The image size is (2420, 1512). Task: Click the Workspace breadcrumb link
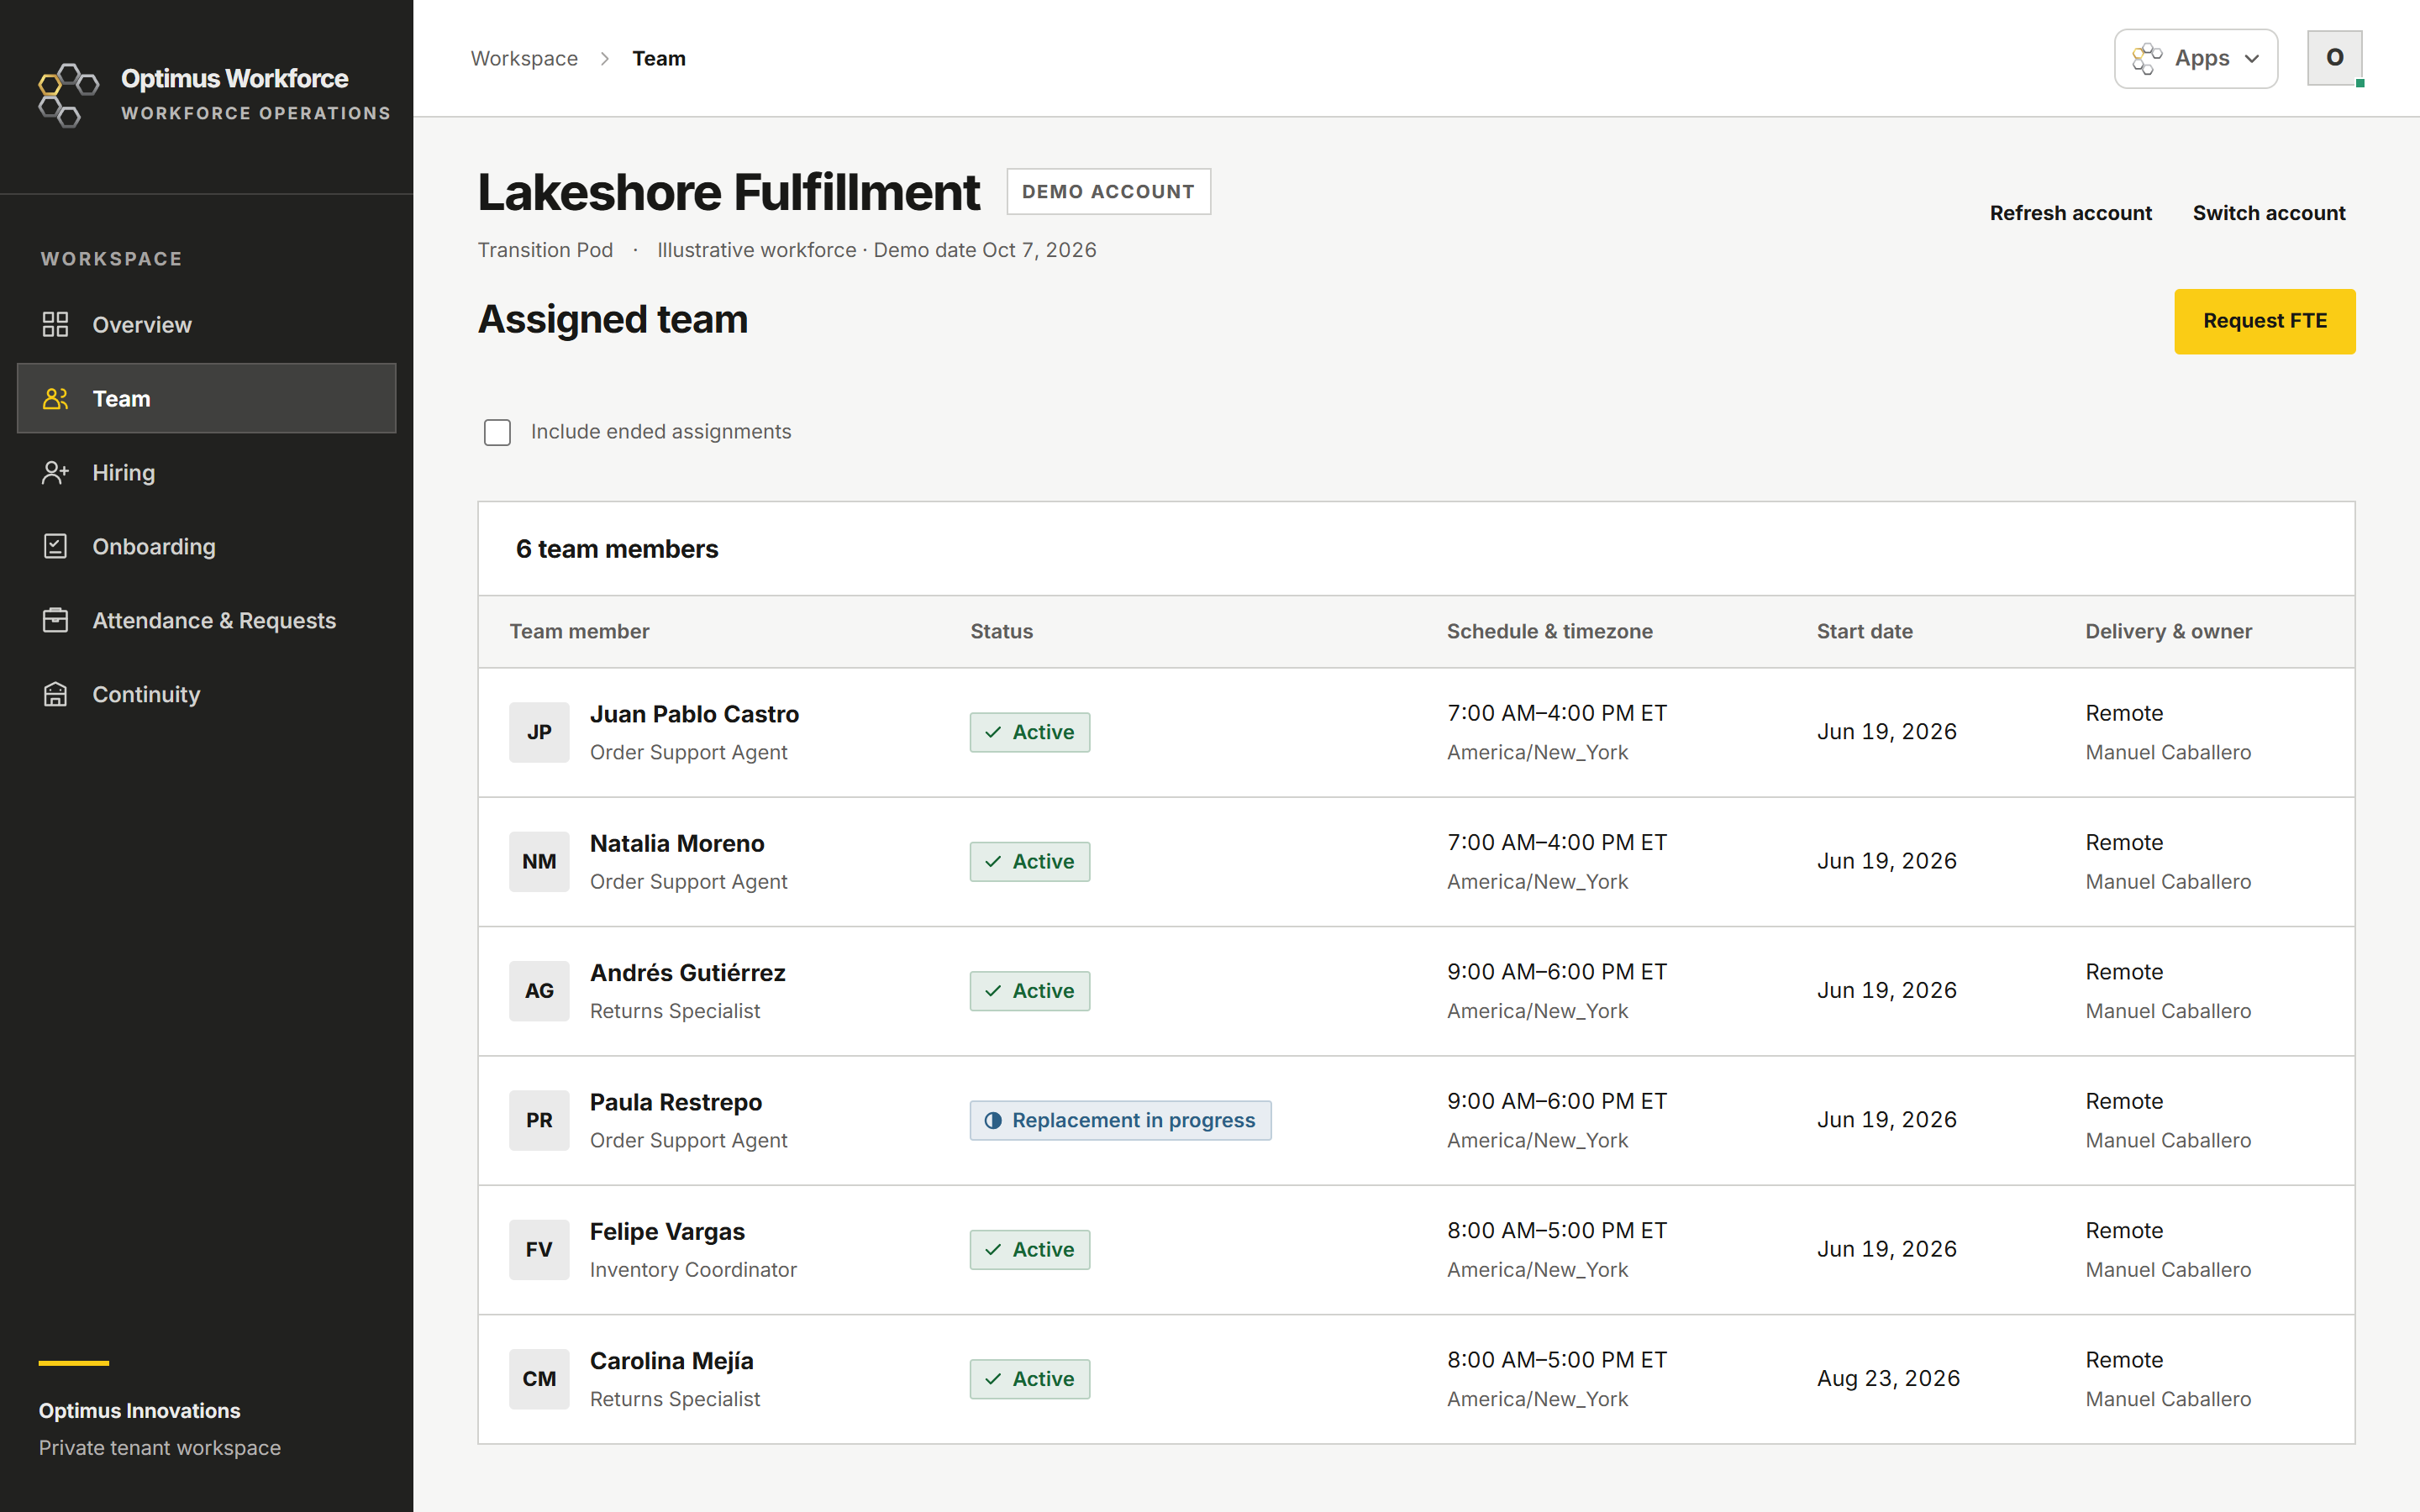pyautogui.click(x=524, y=58)
